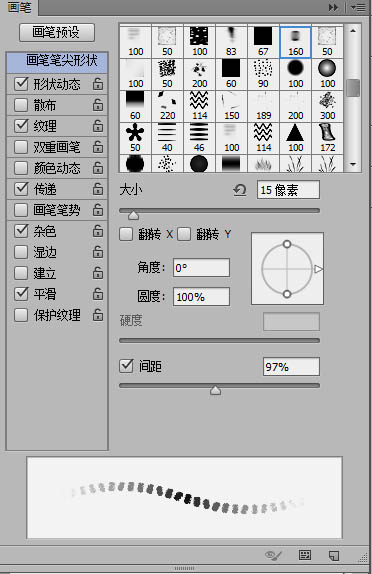This screenshot has height=574, width=372.
Task: Click the lock icon for 双重画笔
Action: [x=98, y=147]
